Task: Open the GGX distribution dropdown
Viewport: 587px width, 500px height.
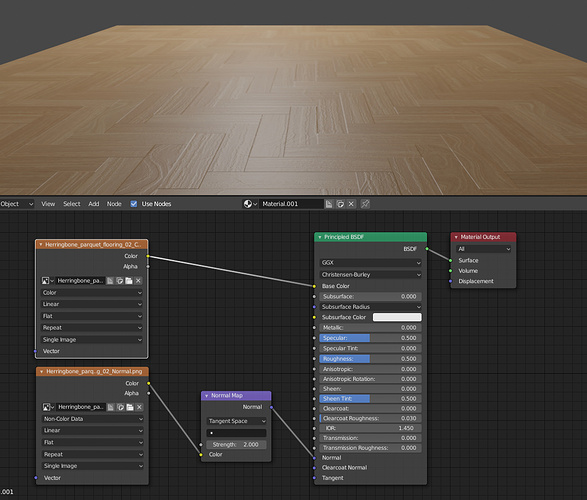Action: [x=370, y=263]
